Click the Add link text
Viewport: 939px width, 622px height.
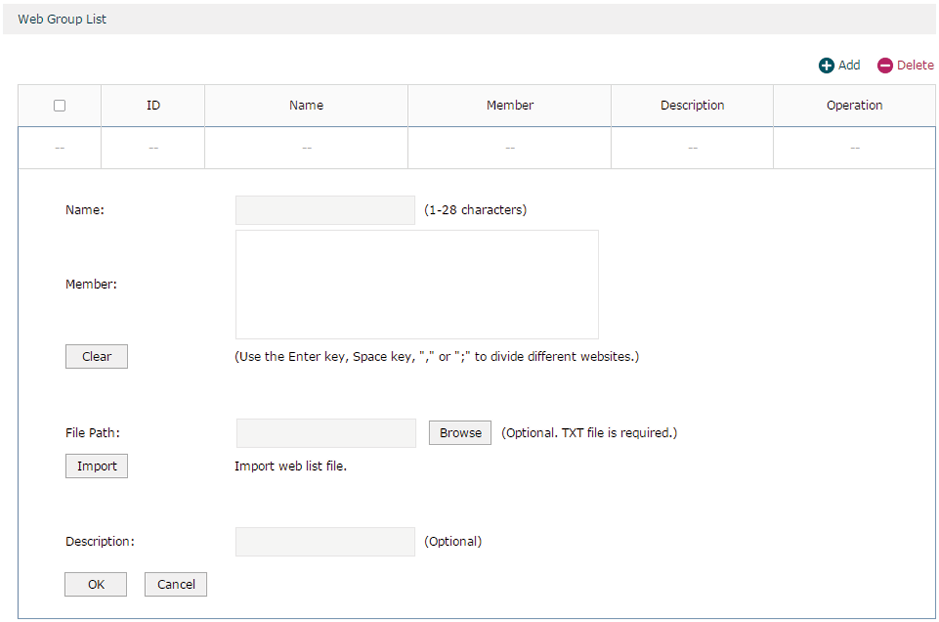(849, 65)
